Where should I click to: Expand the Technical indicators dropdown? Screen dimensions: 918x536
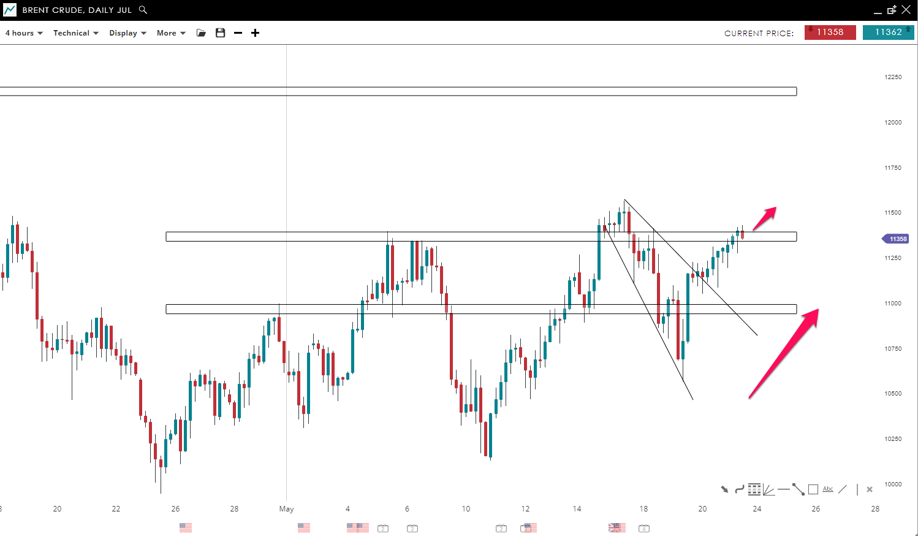[x=75, y=33]
